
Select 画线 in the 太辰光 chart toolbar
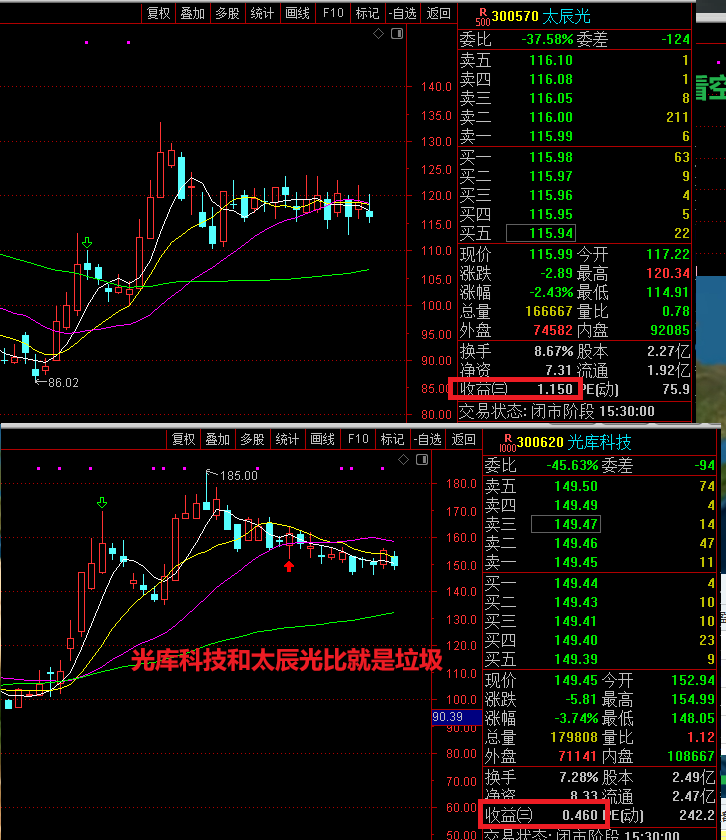(x=298, y=13)
